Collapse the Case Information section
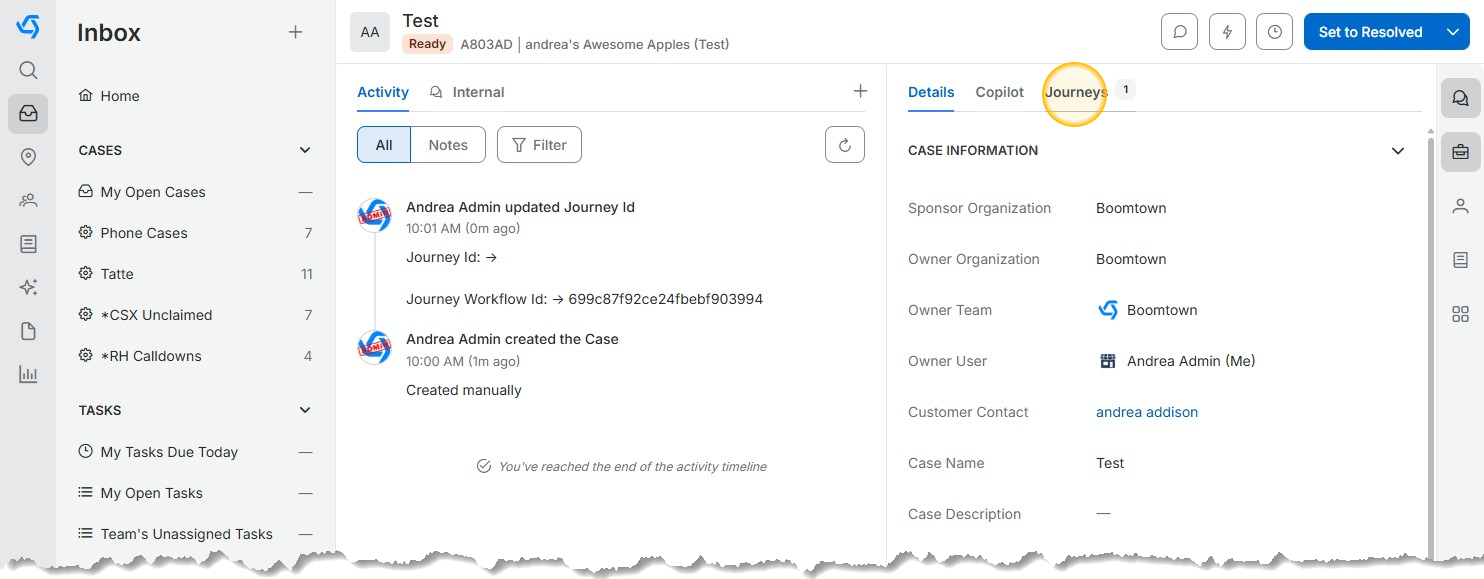Screen dimensions: 1484x579 (x=1398, y=151)
